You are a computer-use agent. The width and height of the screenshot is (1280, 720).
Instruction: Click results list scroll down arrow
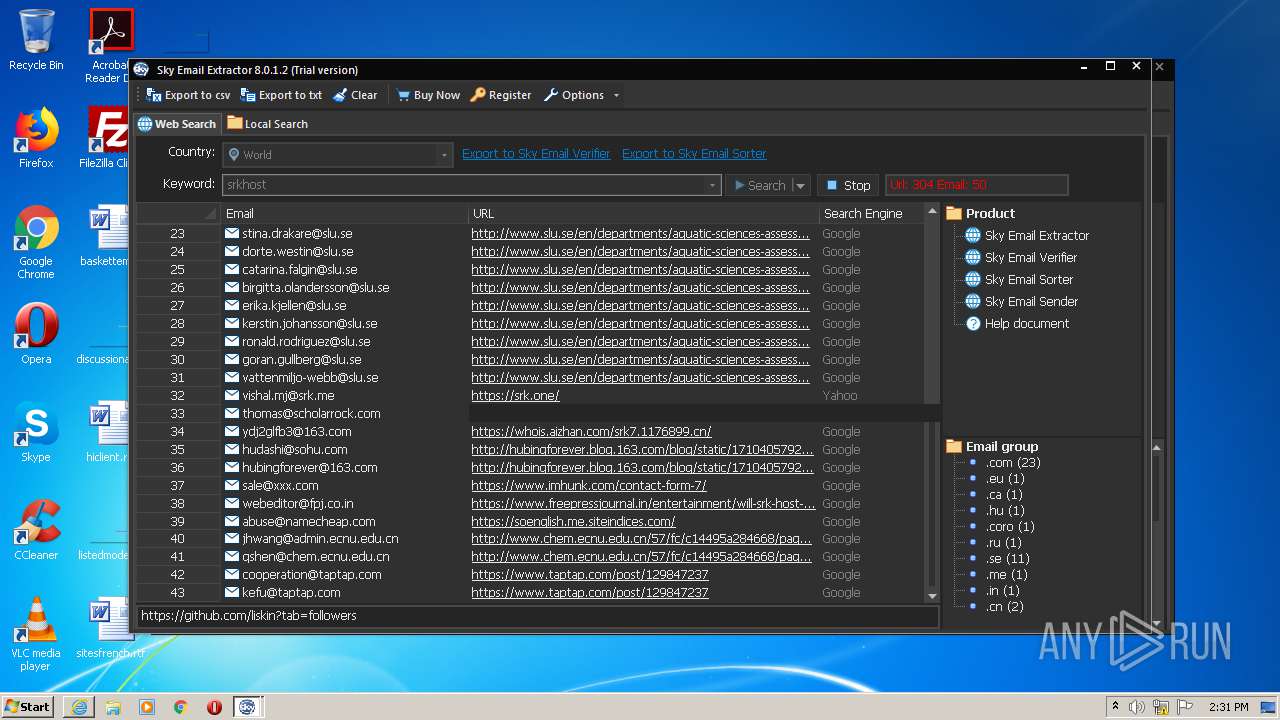[933, 596]
